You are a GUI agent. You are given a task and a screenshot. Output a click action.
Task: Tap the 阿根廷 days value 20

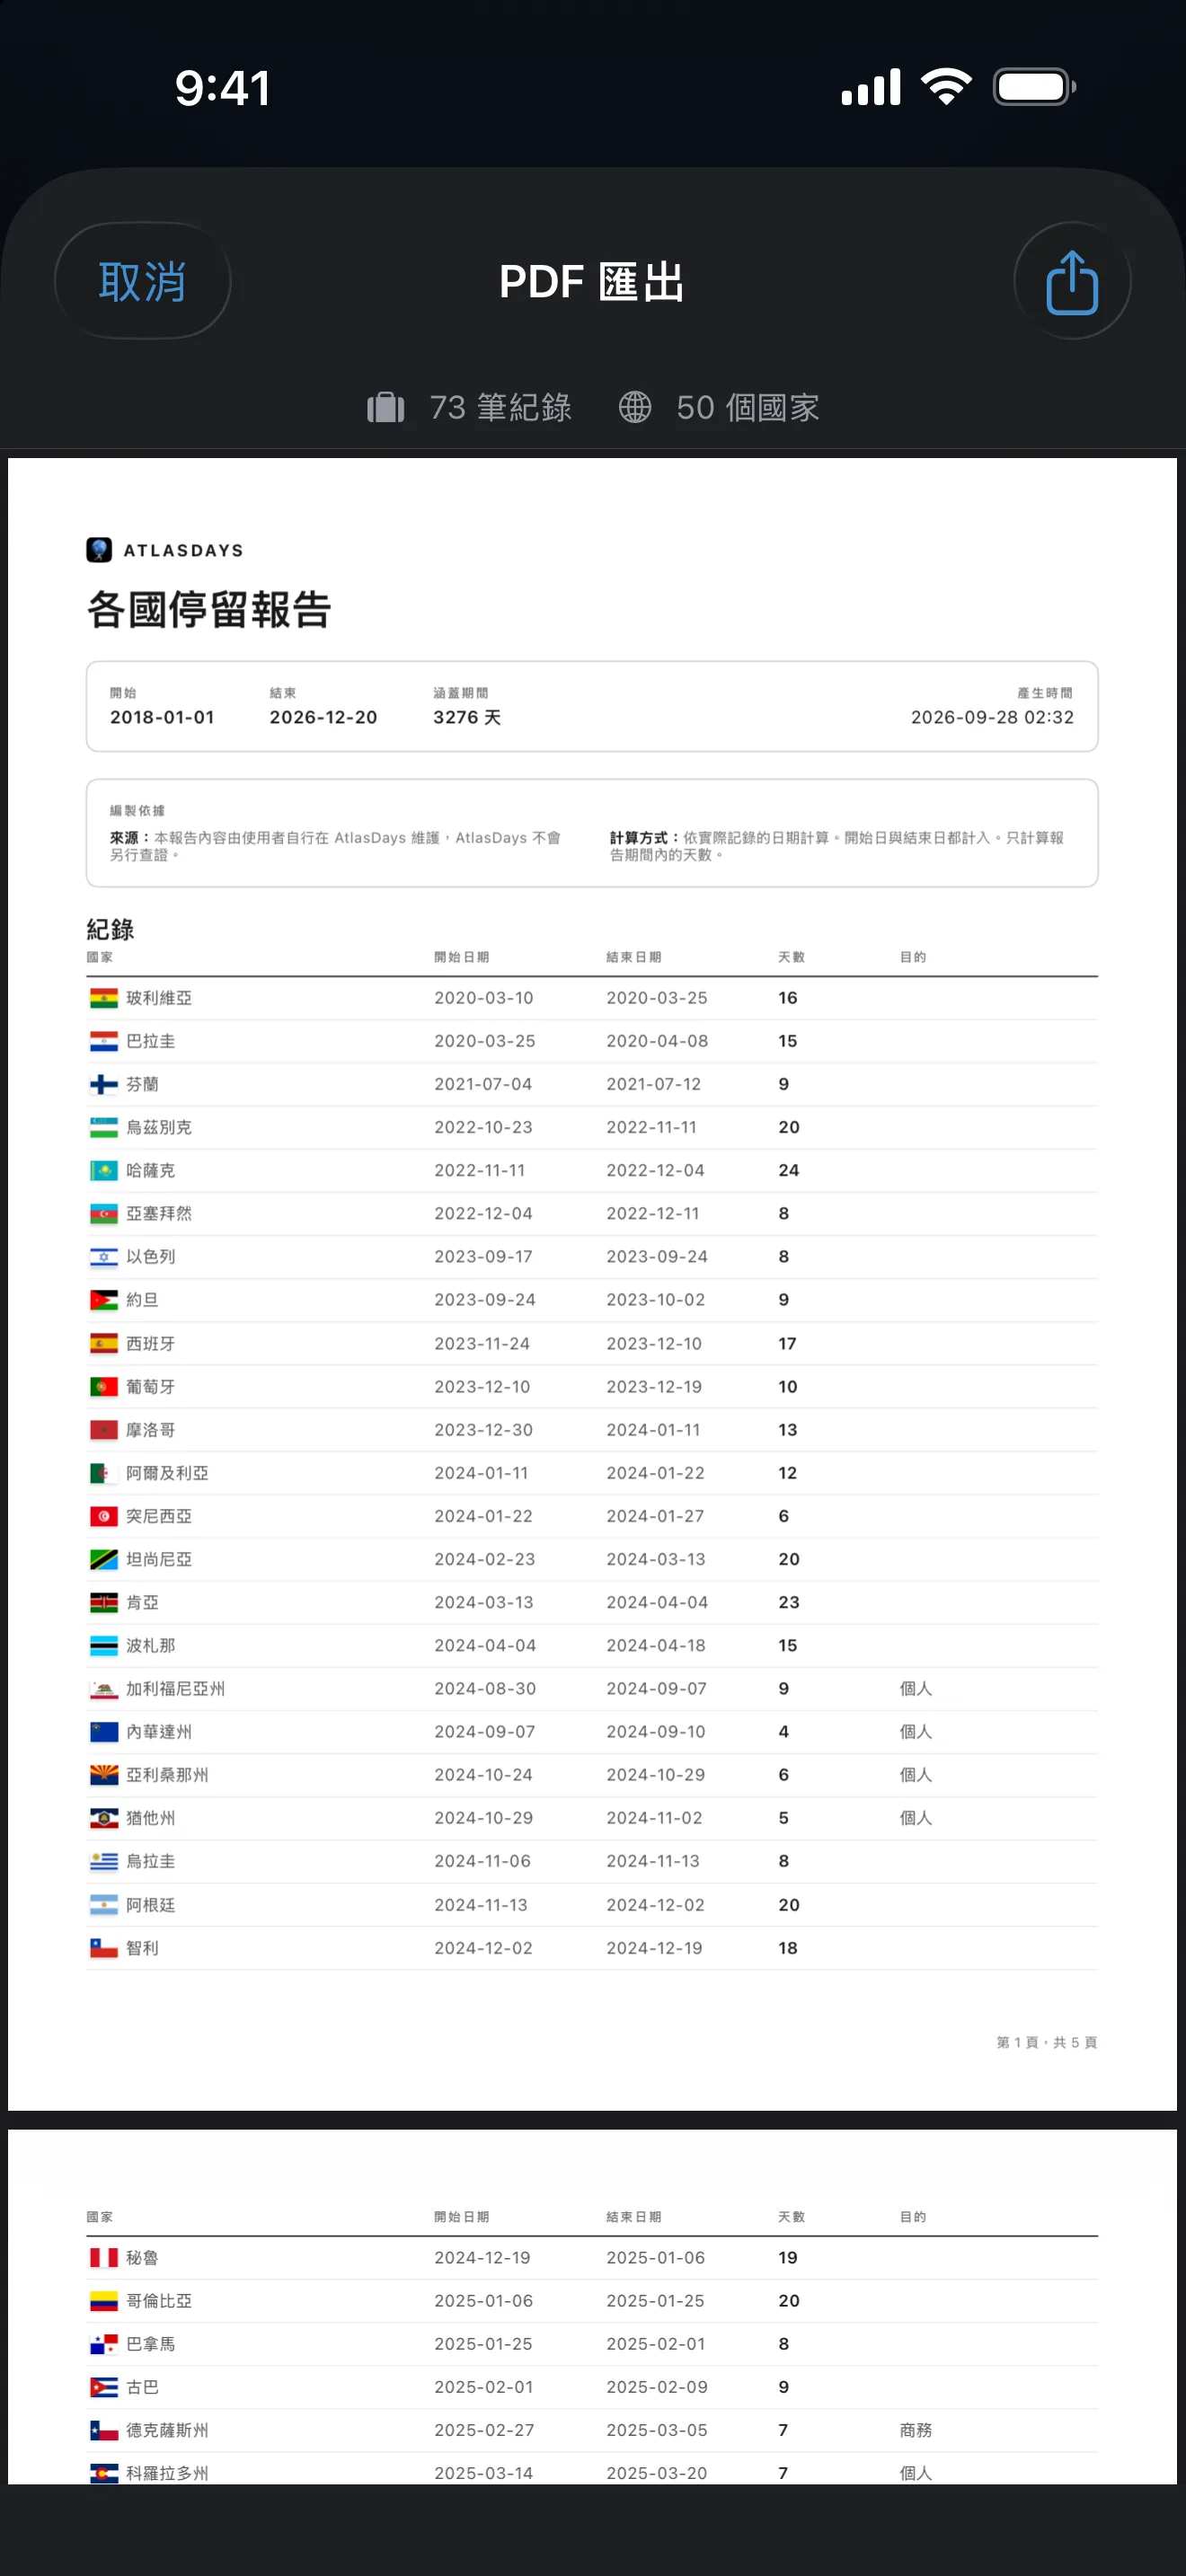pos(789,1905)
